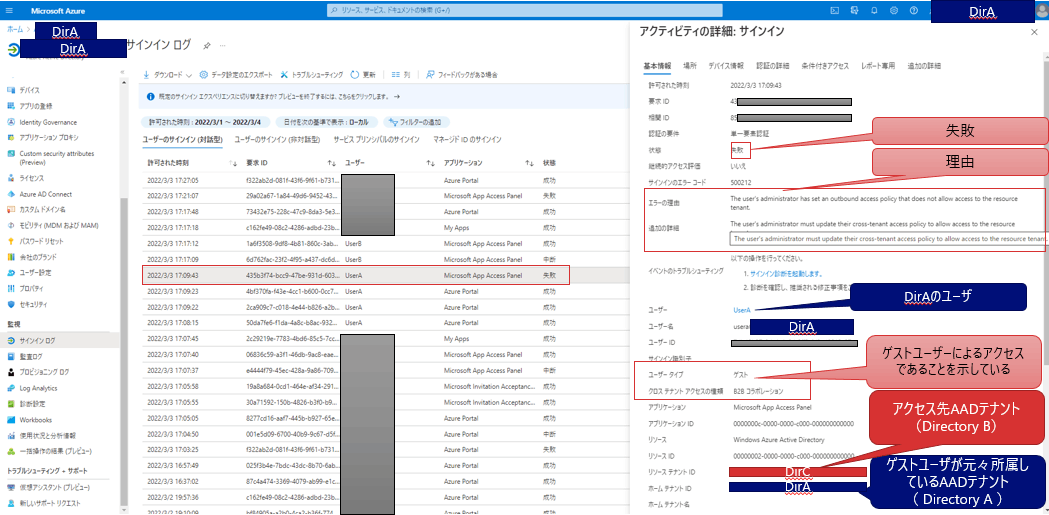Switch to サービス プリンシパルのサインイン tab
The width and height of the screenshot is (1049, 515).
point(377,140)
